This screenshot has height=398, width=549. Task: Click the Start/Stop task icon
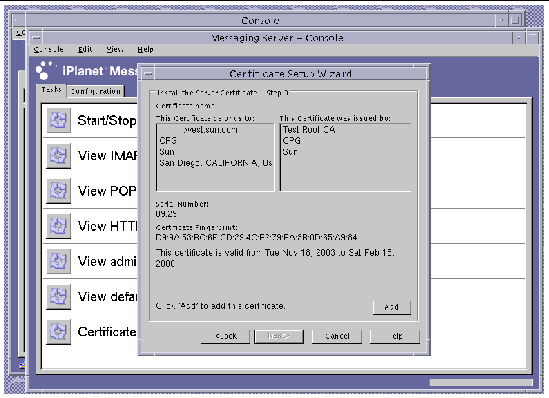coord(58,120)
